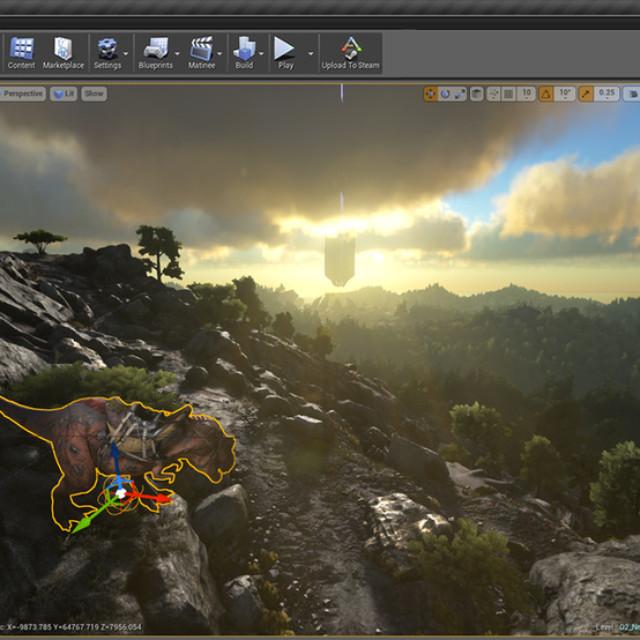Toggle the world/local coordinate system icon

click(x=476, y=94)
